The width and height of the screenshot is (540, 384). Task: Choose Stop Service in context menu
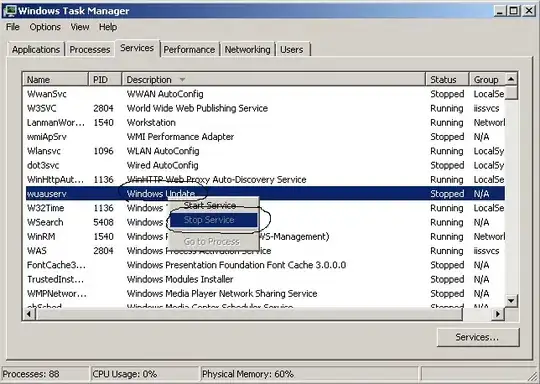click(214, 220)
